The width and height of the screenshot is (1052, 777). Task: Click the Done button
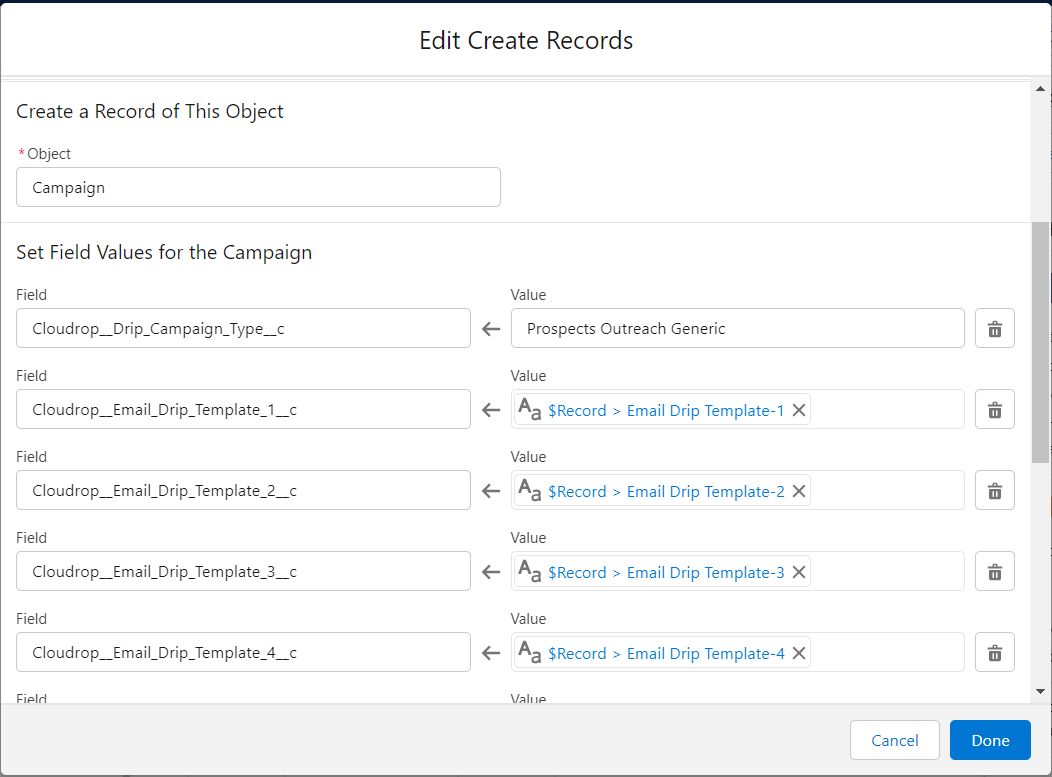990,740
